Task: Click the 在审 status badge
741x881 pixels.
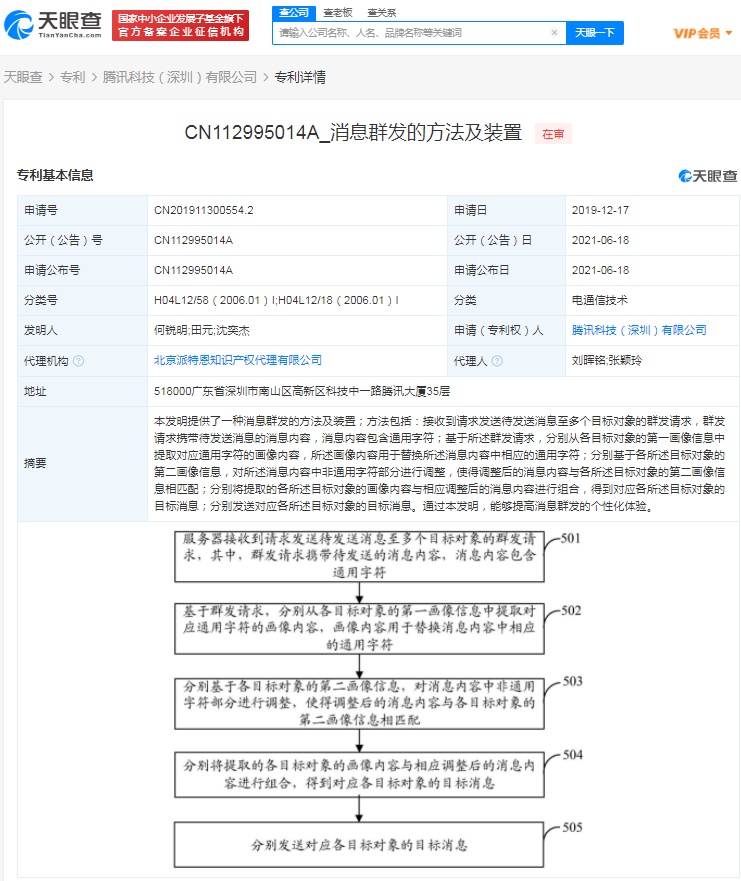Action: 553,134
